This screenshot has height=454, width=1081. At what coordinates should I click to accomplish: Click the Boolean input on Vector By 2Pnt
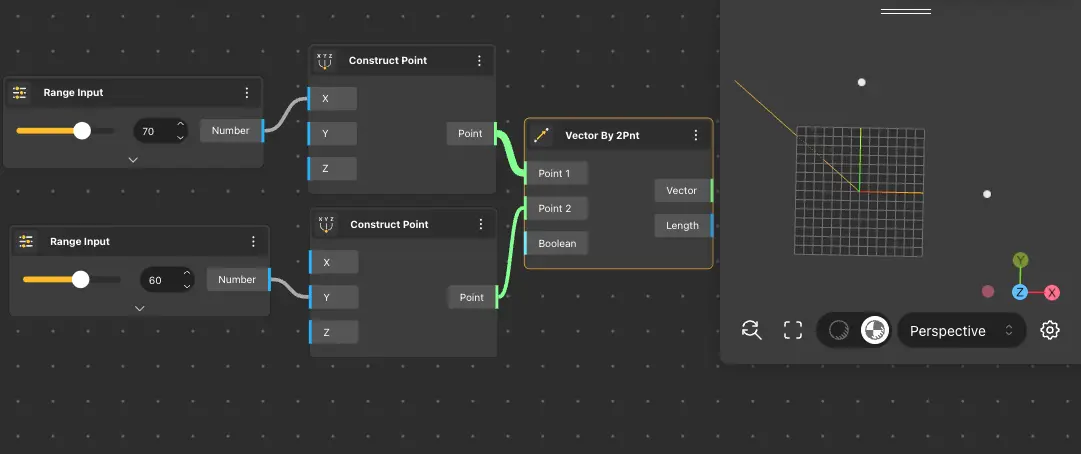(557, 243)
